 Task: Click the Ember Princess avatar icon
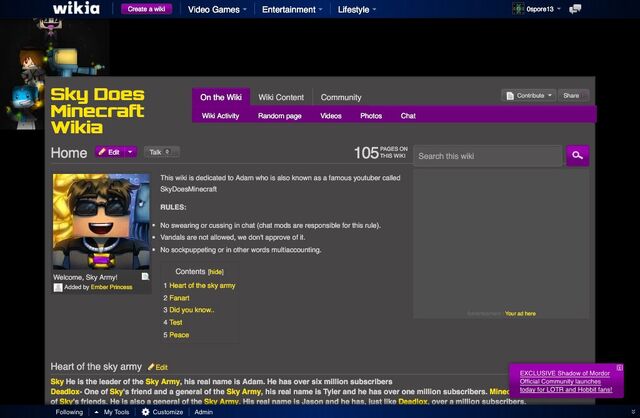(x=58, y=287)
